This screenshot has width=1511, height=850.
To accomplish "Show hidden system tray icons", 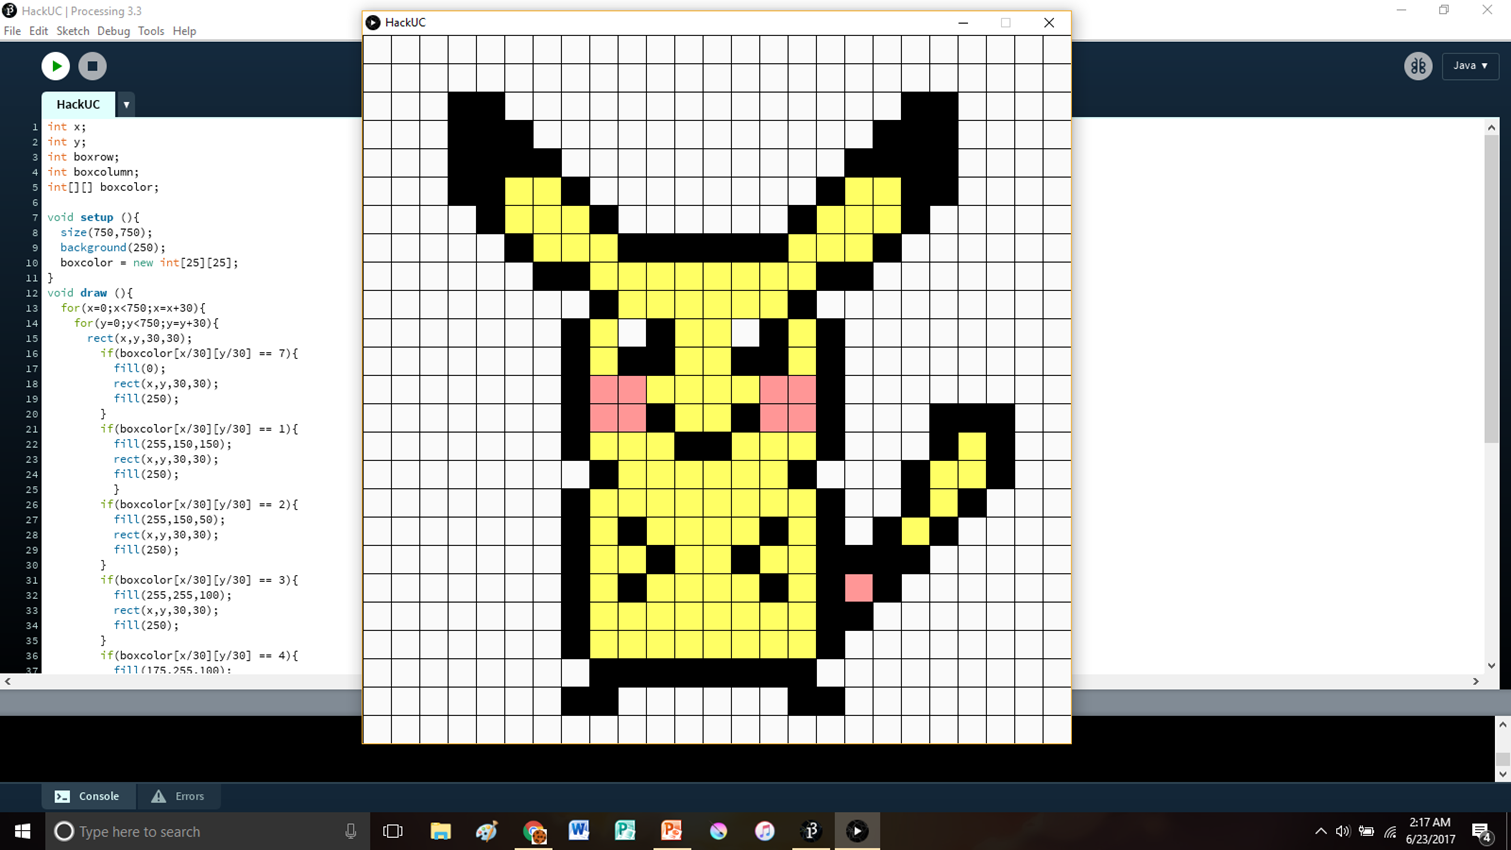I will [1321, 831].
